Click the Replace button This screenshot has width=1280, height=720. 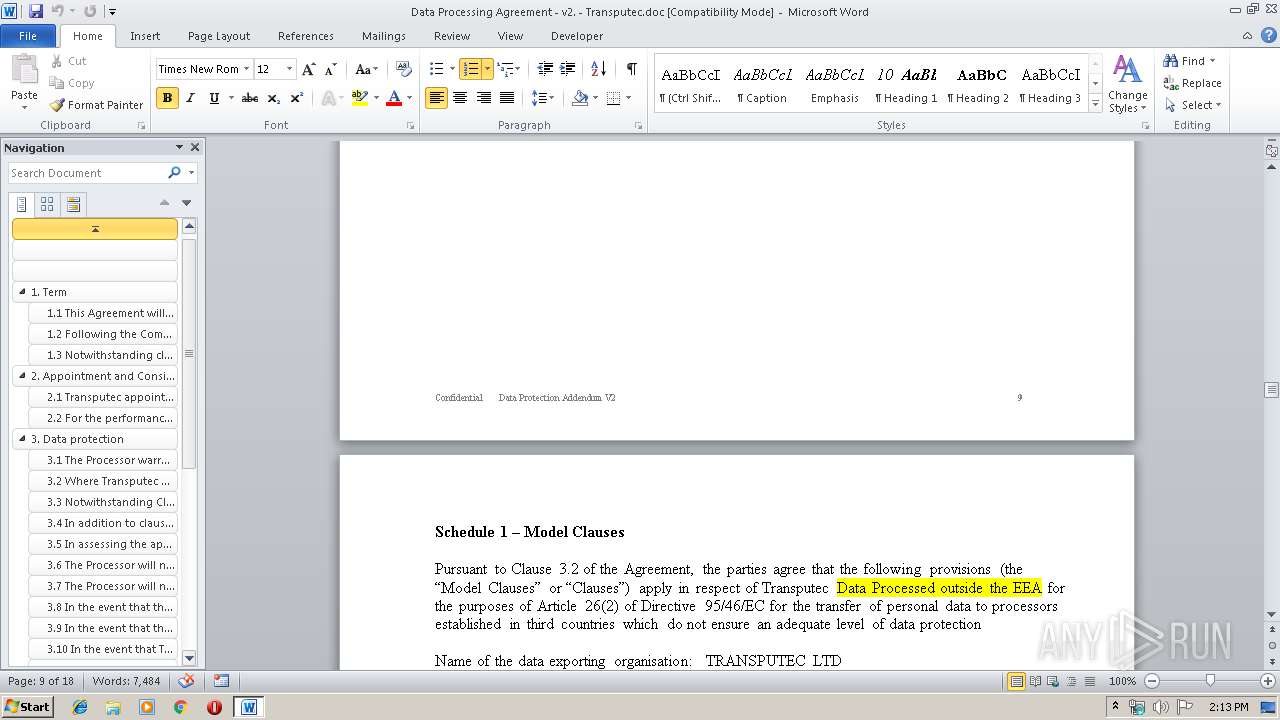pos(1192,83)
